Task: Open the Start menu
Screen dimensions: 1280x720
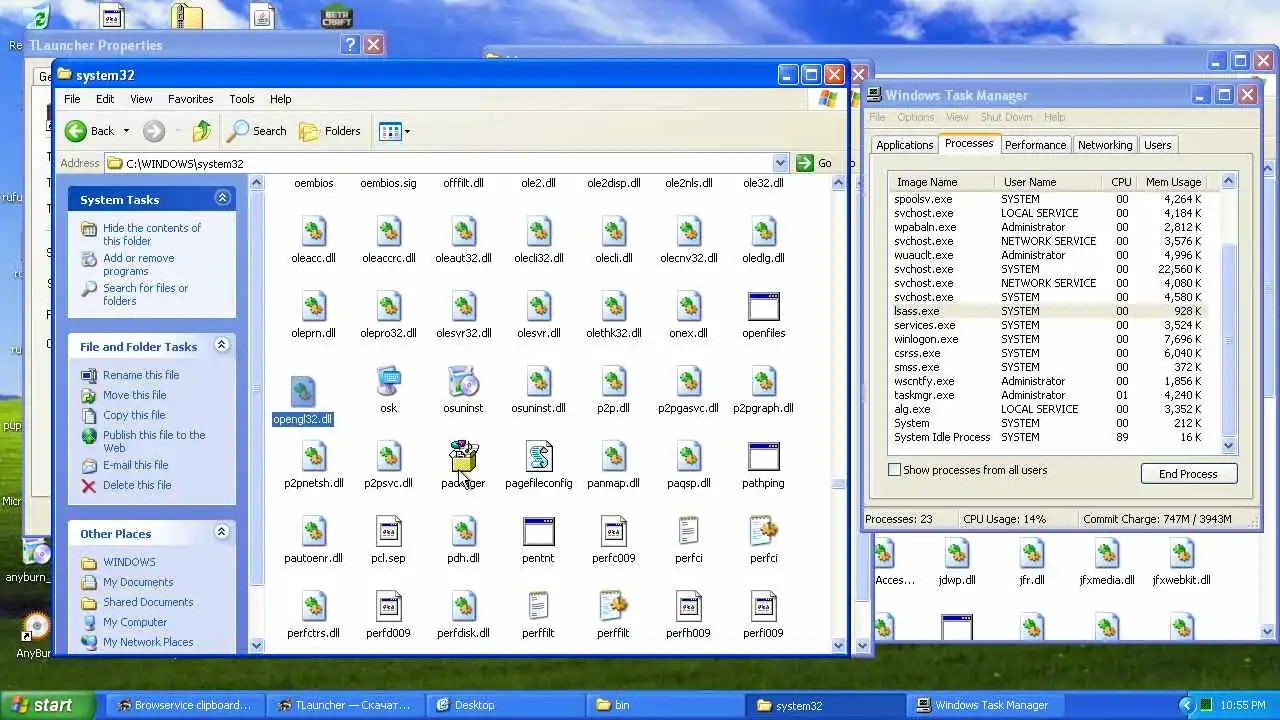Action: point(47,705)
